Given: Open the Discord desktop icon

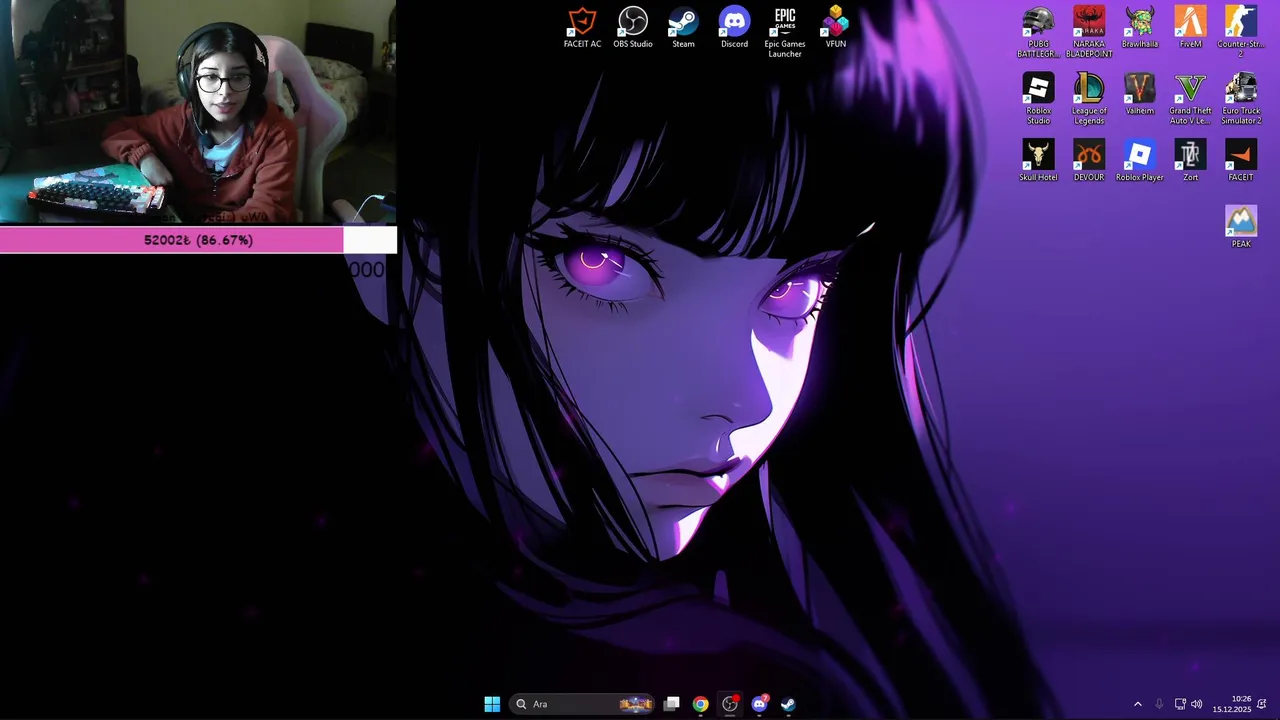Looking at the screenshot, I should [734, 27].
